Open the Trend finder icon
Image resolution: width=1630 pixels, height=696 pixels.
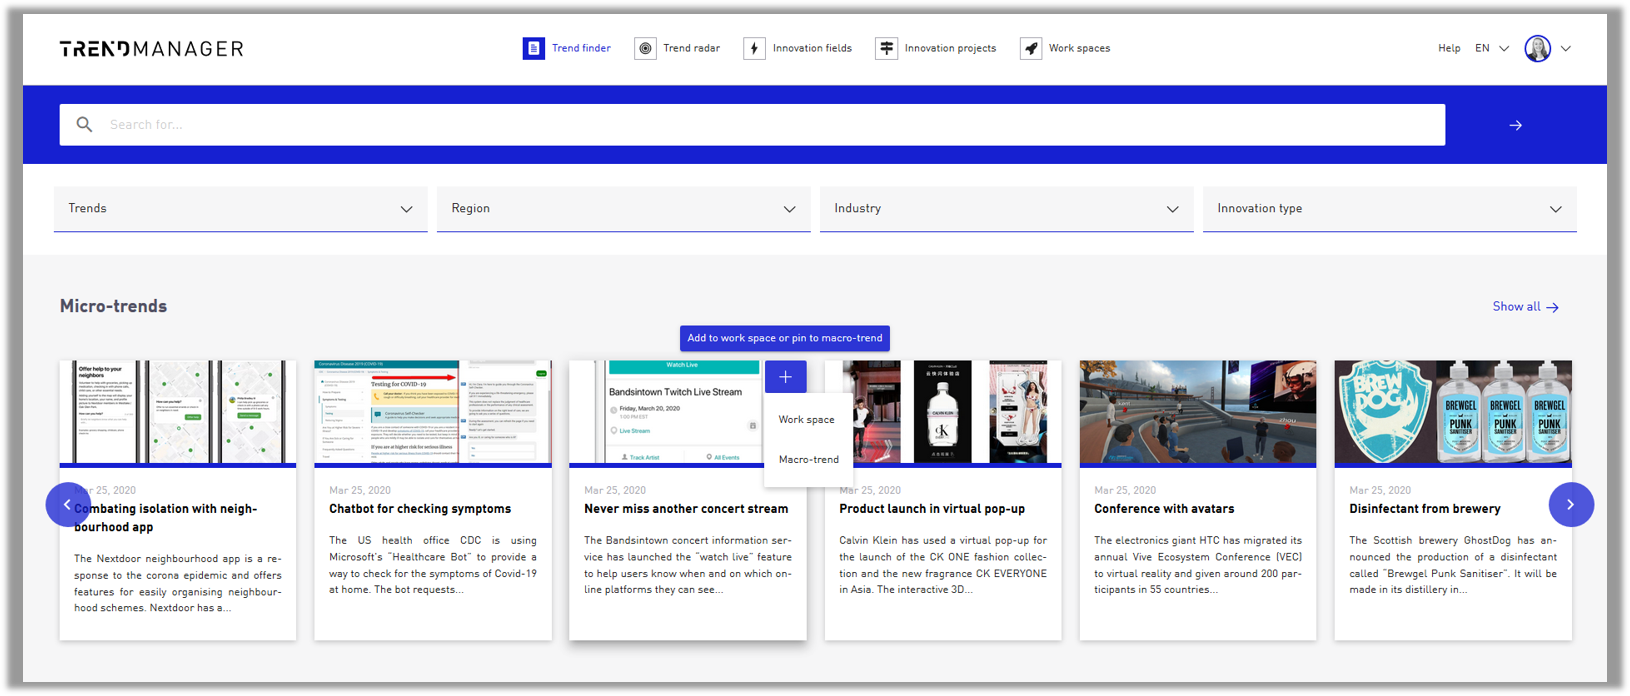[534, 48]
